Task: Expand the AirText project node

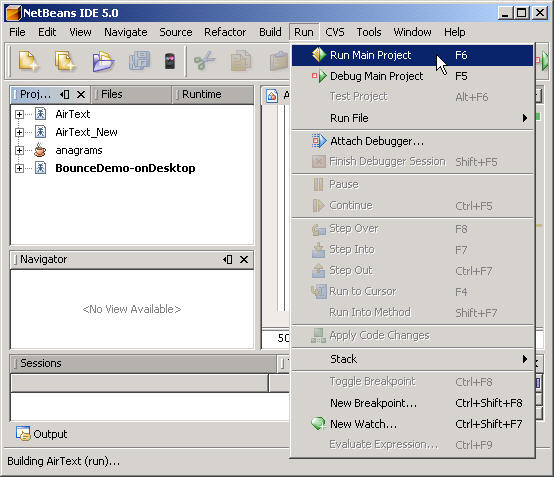Action: tap(19, 114)
